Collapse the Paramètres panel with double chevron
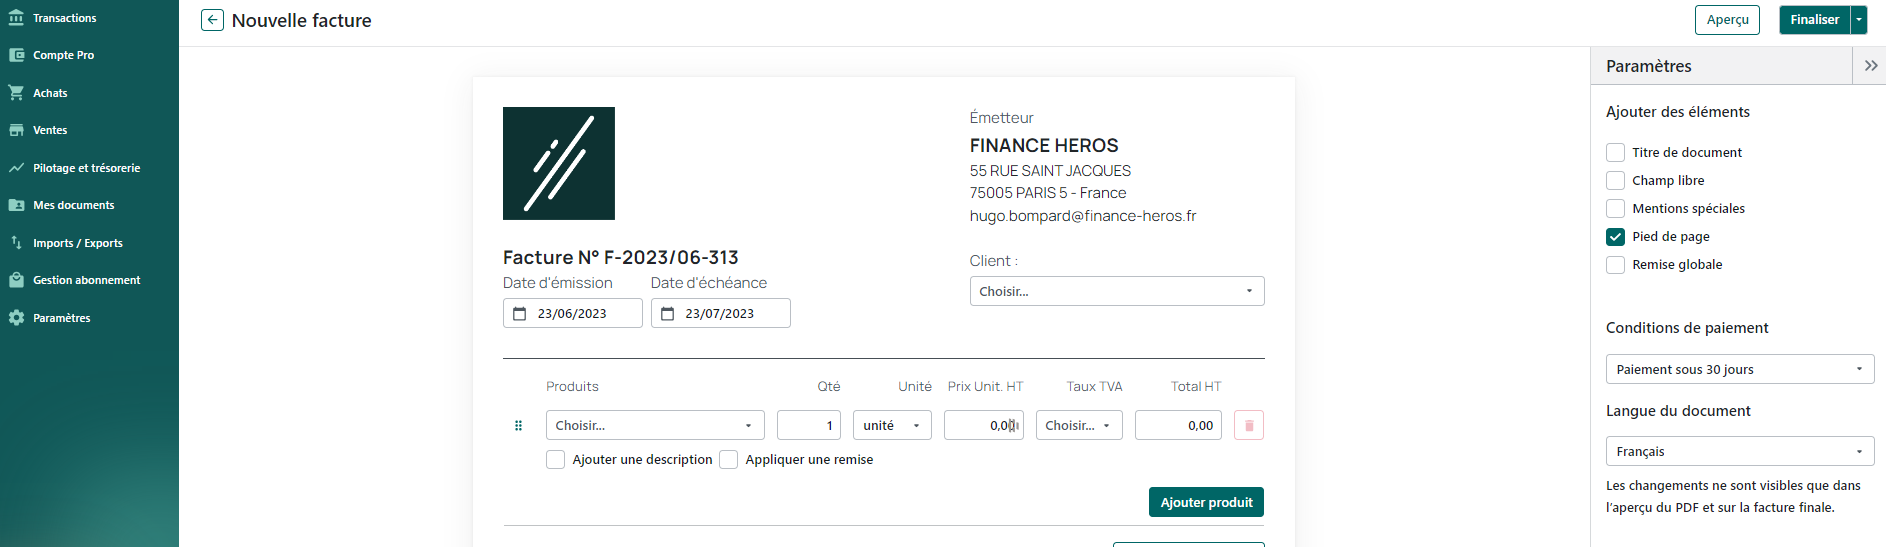 pyautogui.click(x=1870, y=66)
